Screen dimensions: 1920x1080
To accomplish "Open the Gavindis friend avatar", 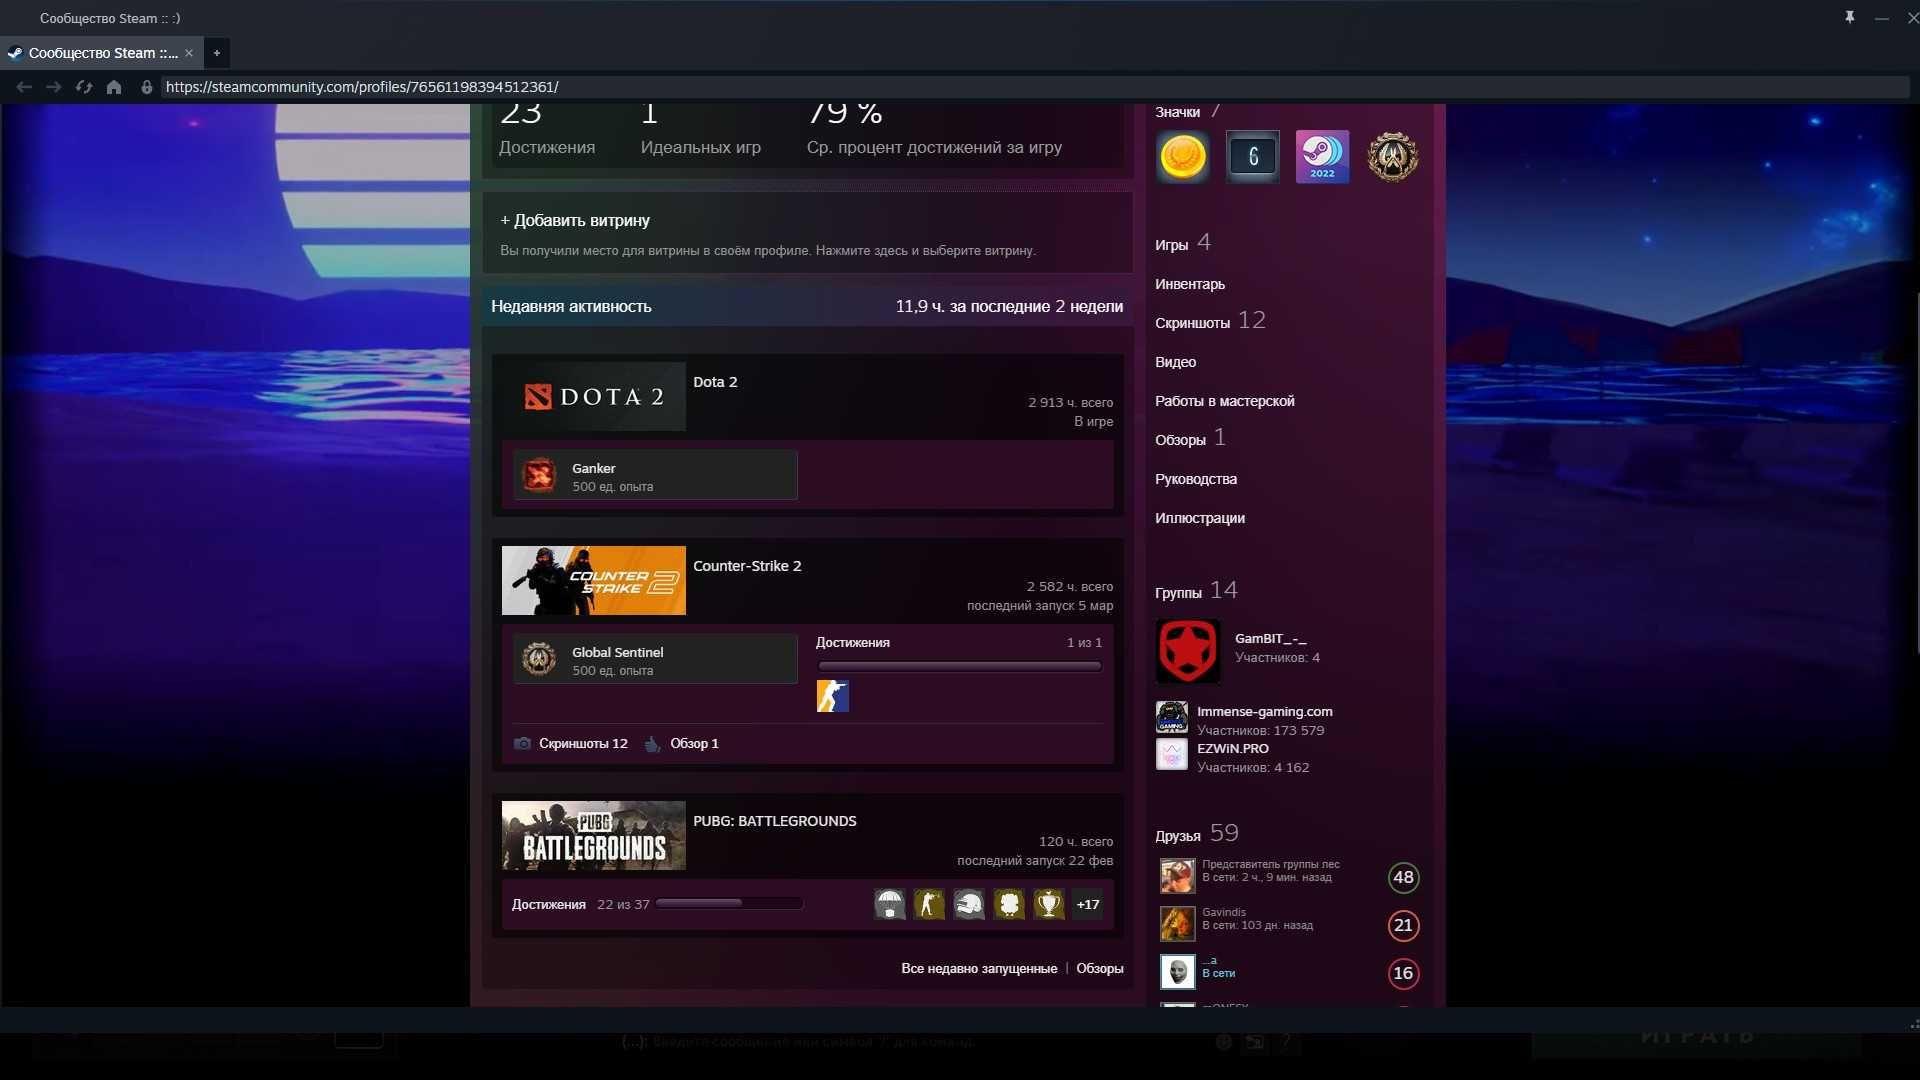I will tap(1178, 924).
